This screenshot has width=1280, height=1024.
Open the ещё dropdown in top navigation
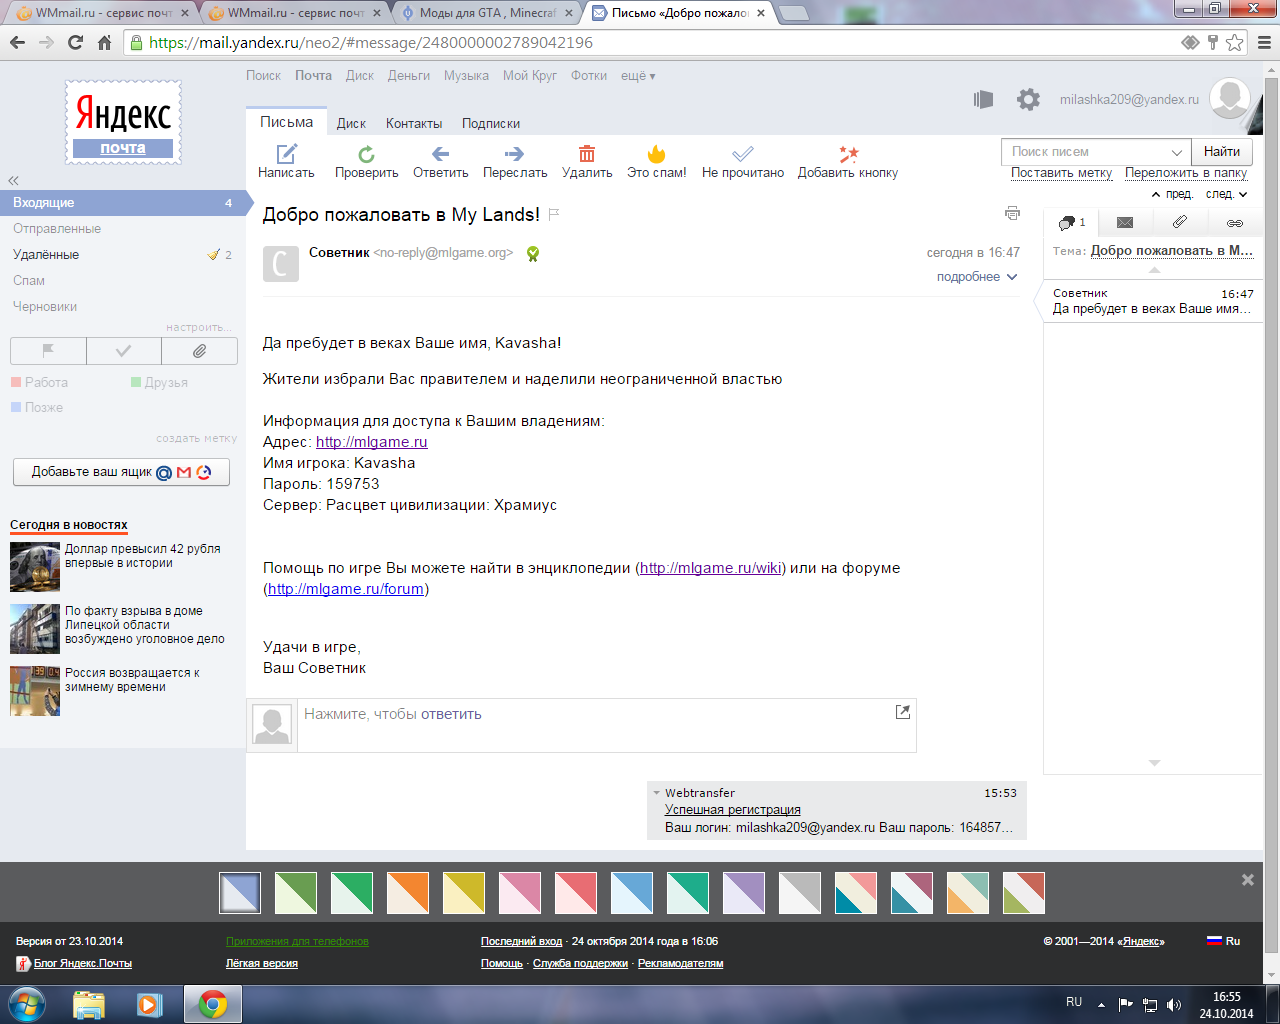coord(638,76)
